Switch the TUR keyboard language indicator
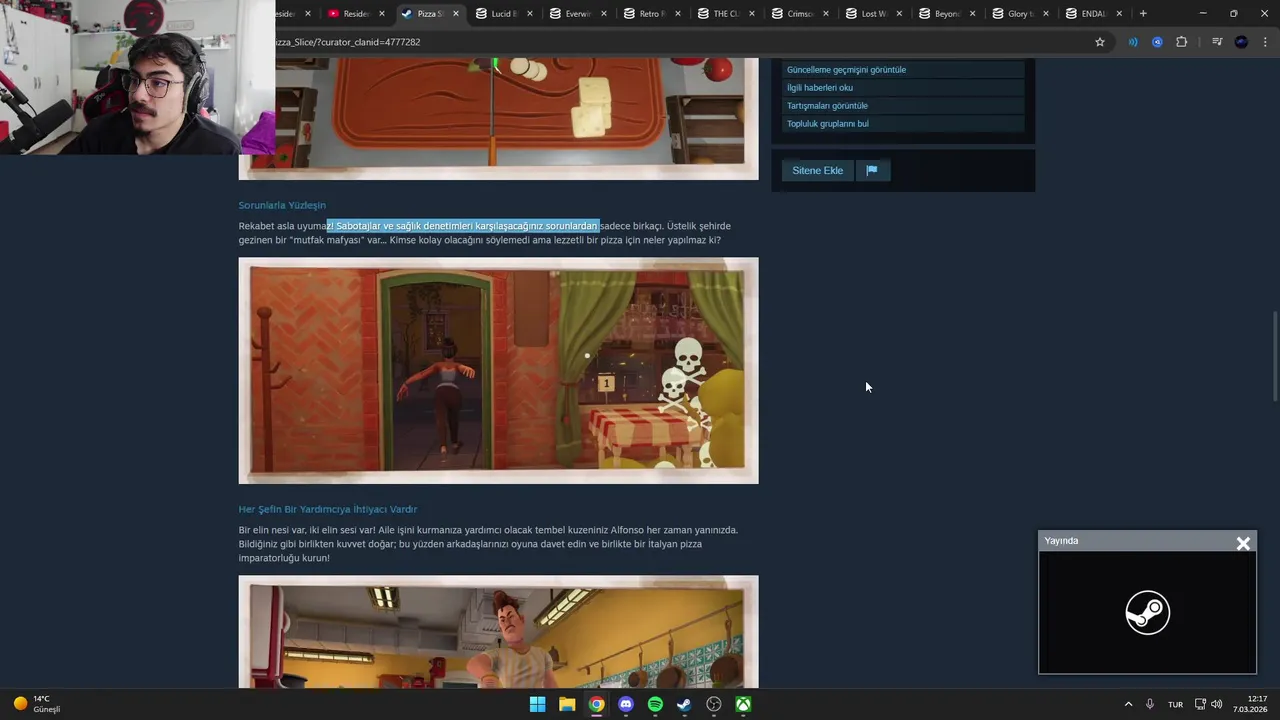Image resolution: width=1280 pixels, height=720 pixels. [1175, 704]
